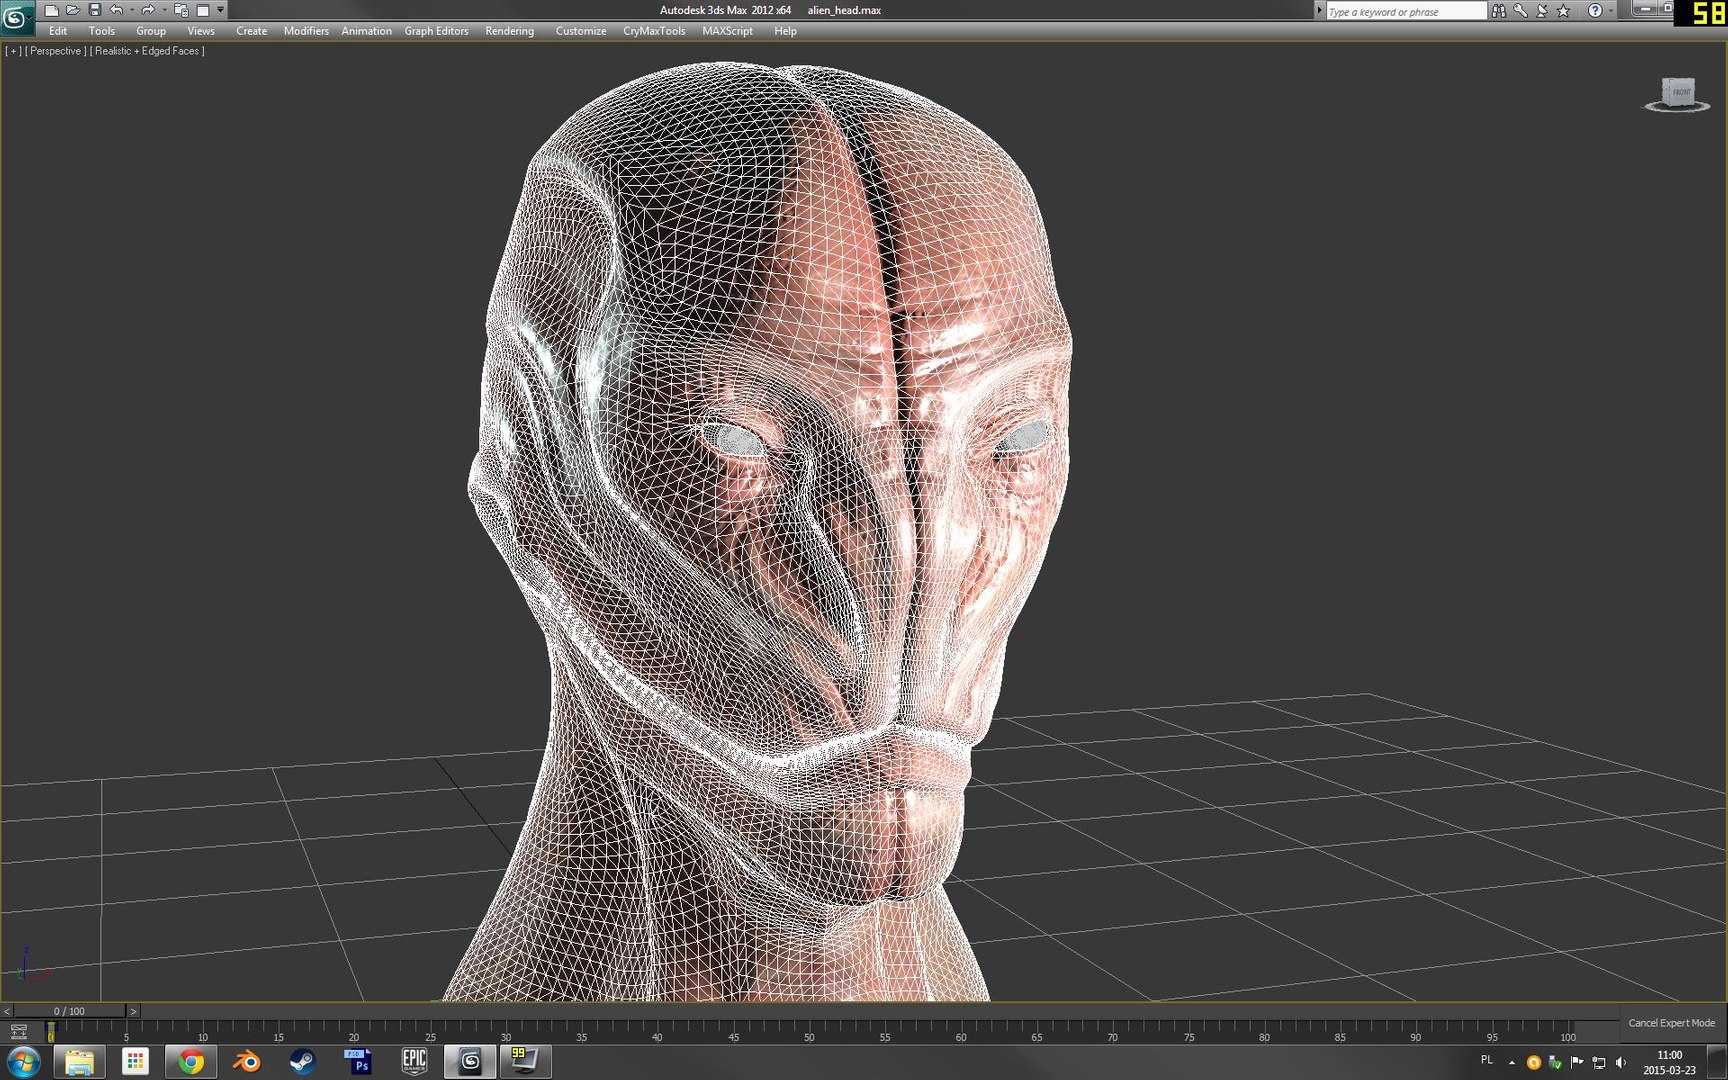
Task: Click the 0 / 100 time slider handle
Action: (x=69, y=1011)
